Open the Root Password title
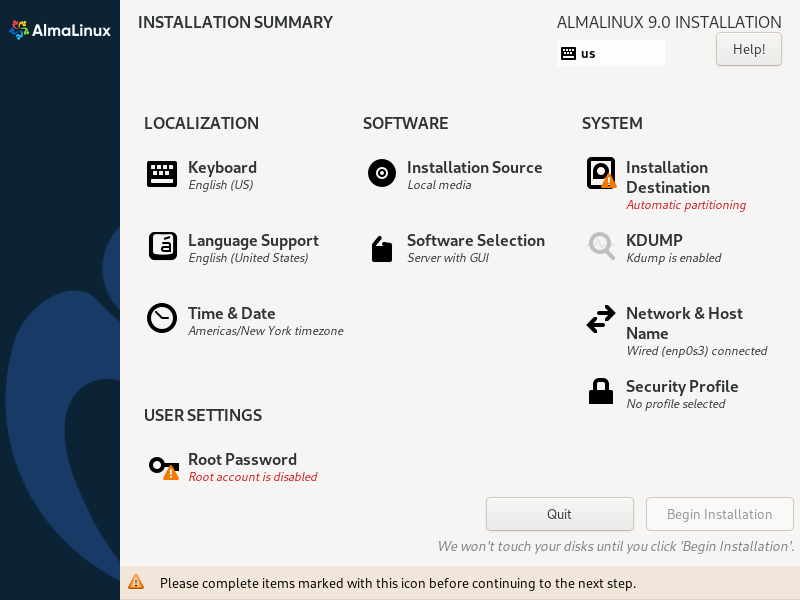Image resolution: width=800 pixels, height=600 pixels. 242,459
